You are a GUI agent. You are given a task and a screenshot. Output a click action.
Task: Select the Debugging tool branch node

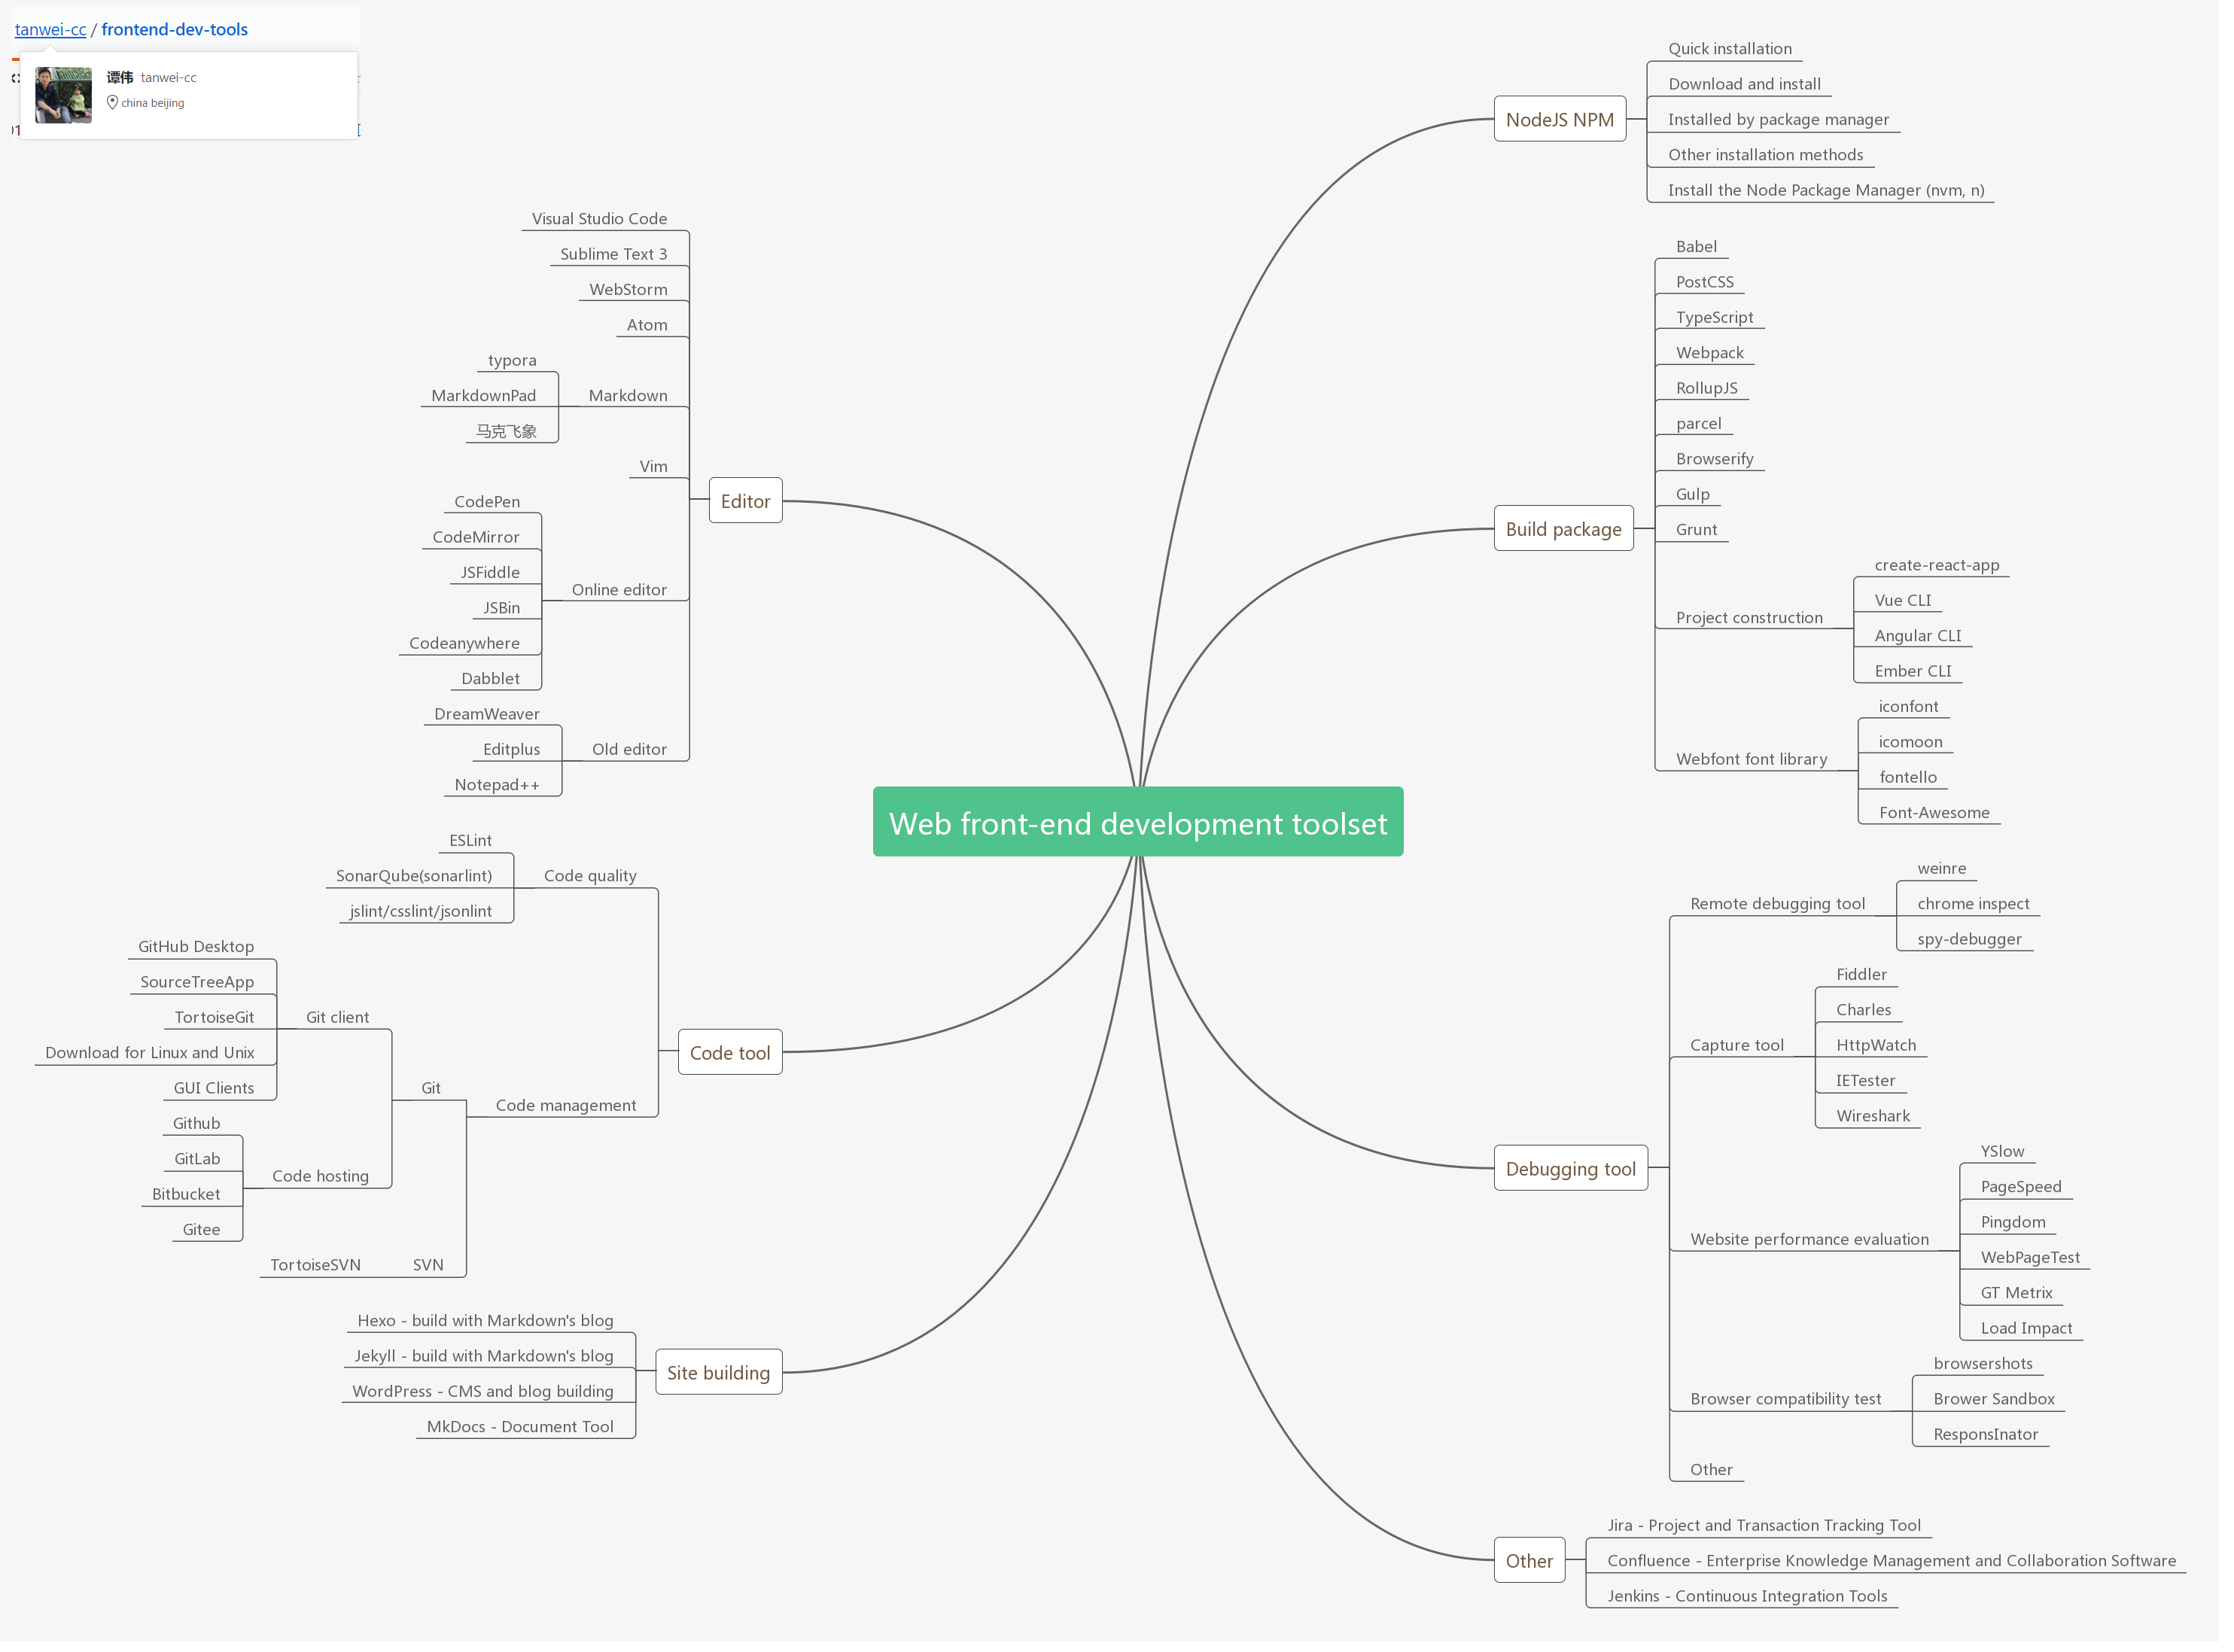[x=1581, y=1176]
